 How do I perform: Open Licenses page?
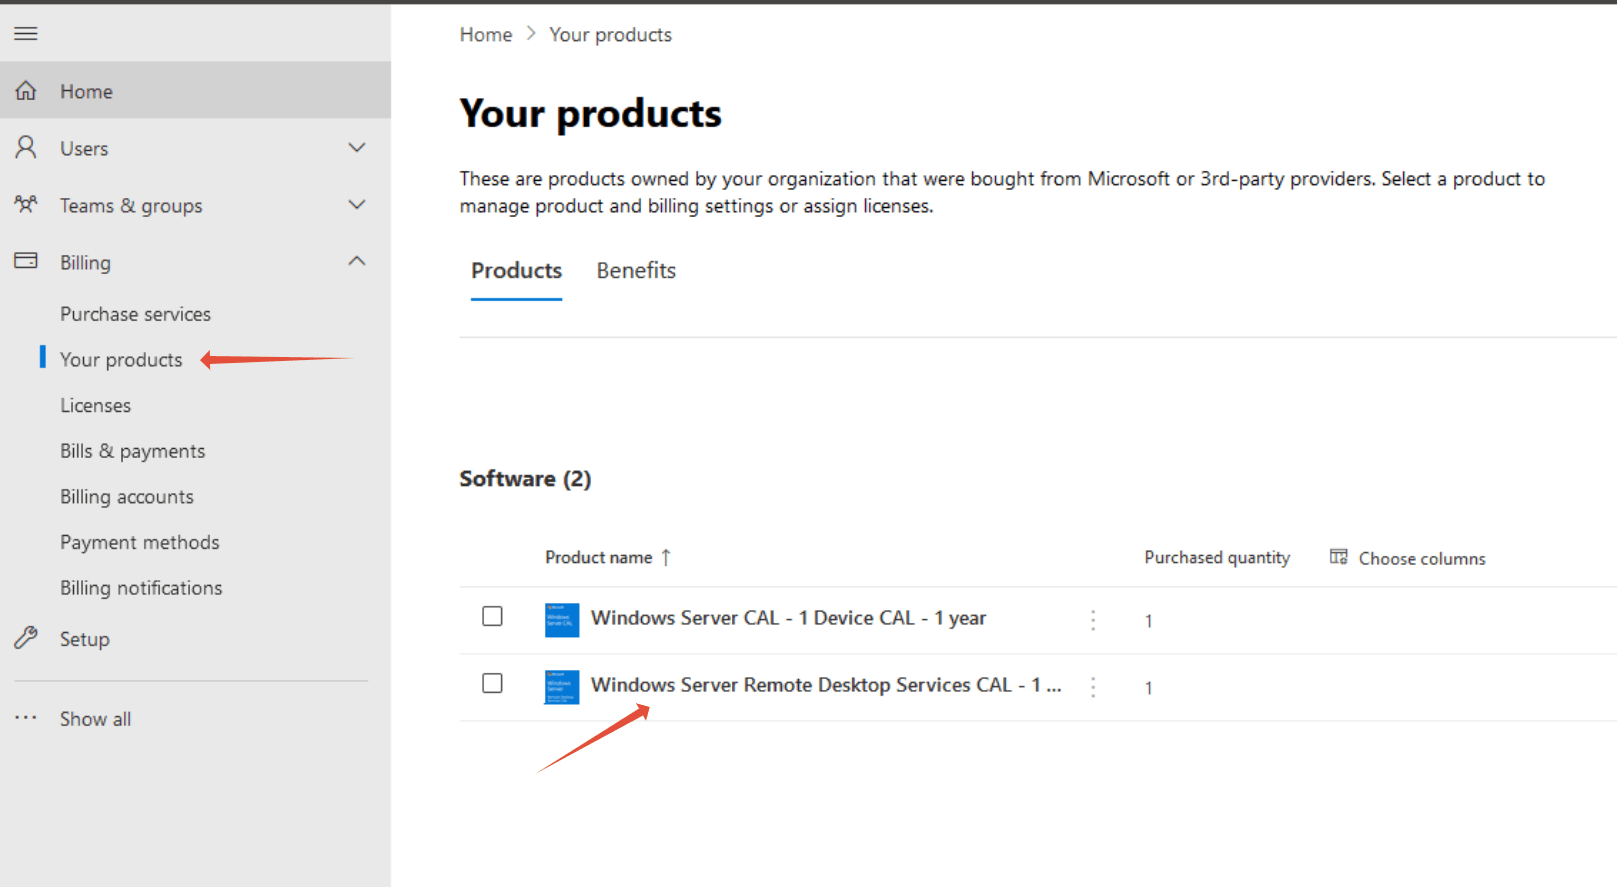(x=95, y=405)
